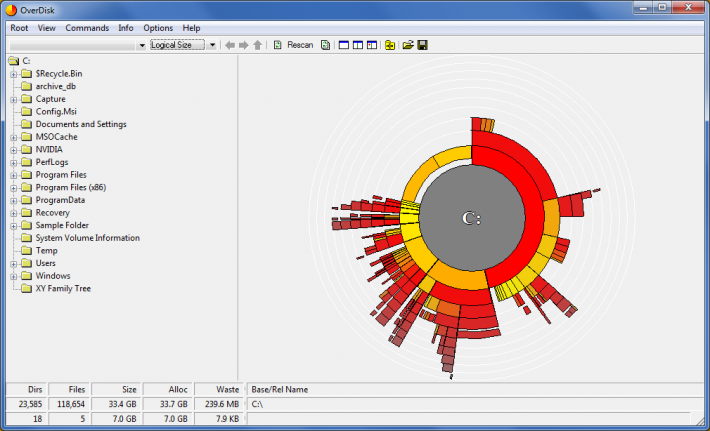710x431 pixels.
Task: Expand the Capture folder node
Action: (14, 99)
